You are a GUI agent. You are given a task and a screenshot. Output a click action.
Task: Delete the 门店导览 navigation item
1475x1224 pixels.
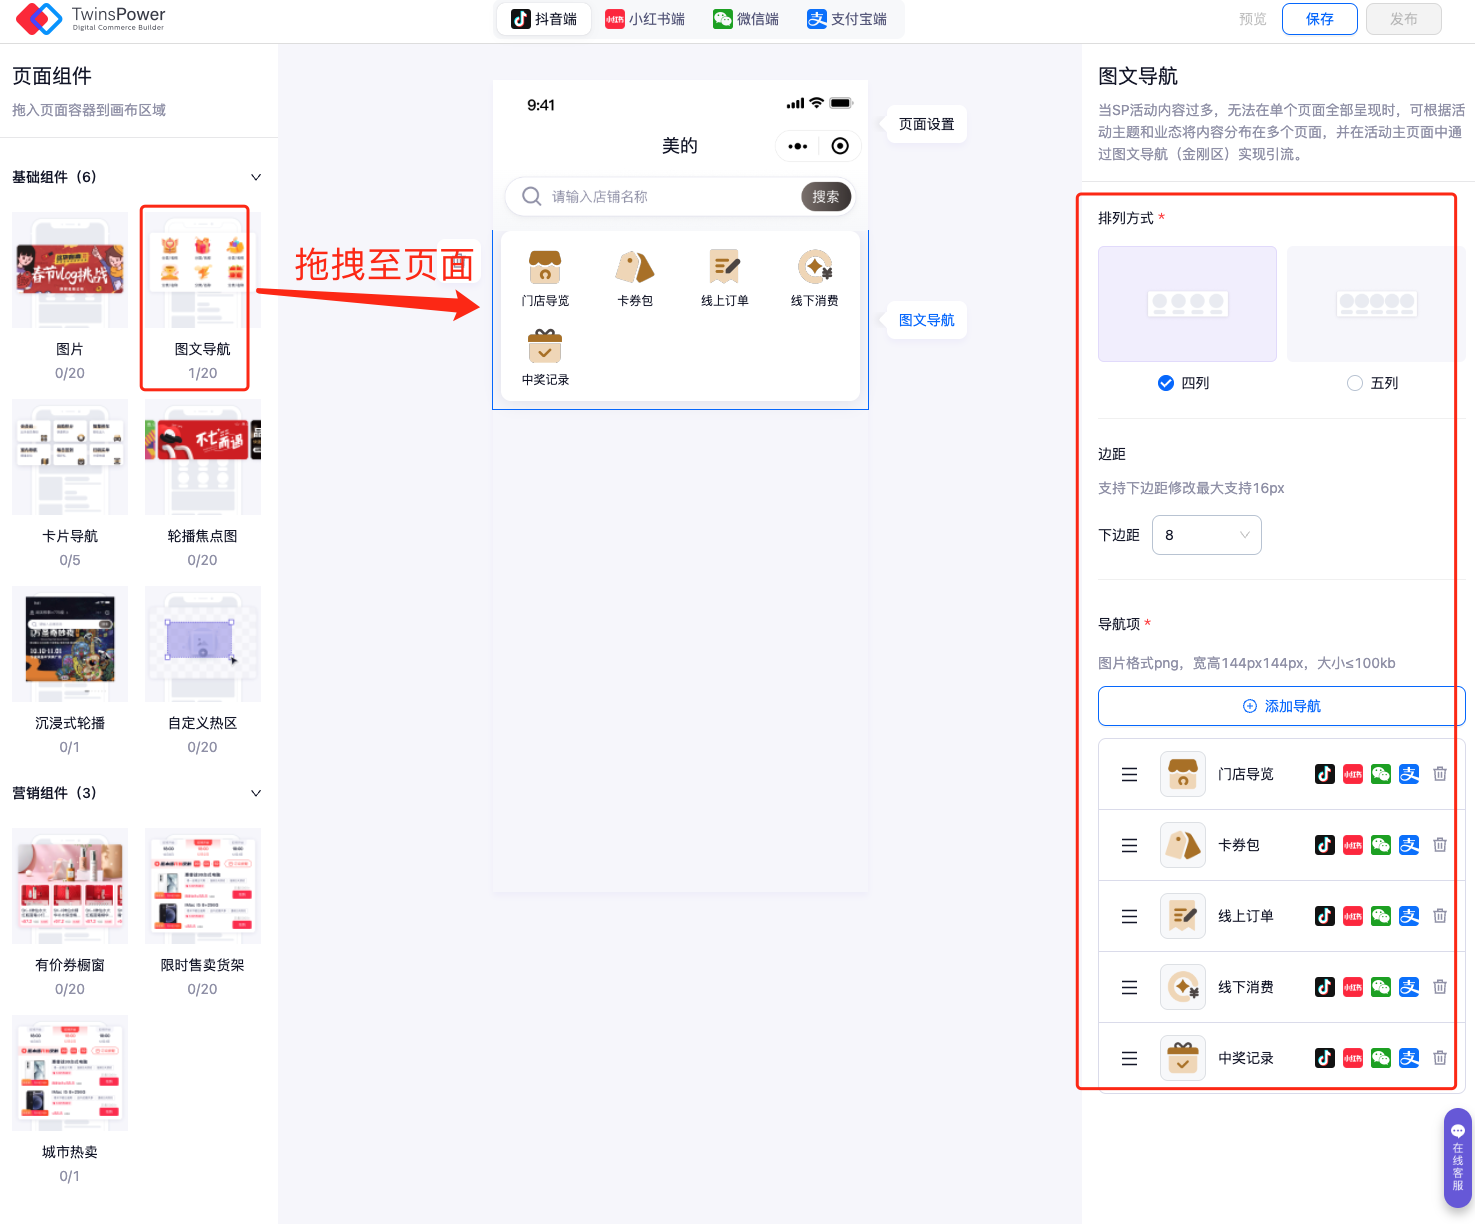pyautogui.click(x=1440, y=774)
